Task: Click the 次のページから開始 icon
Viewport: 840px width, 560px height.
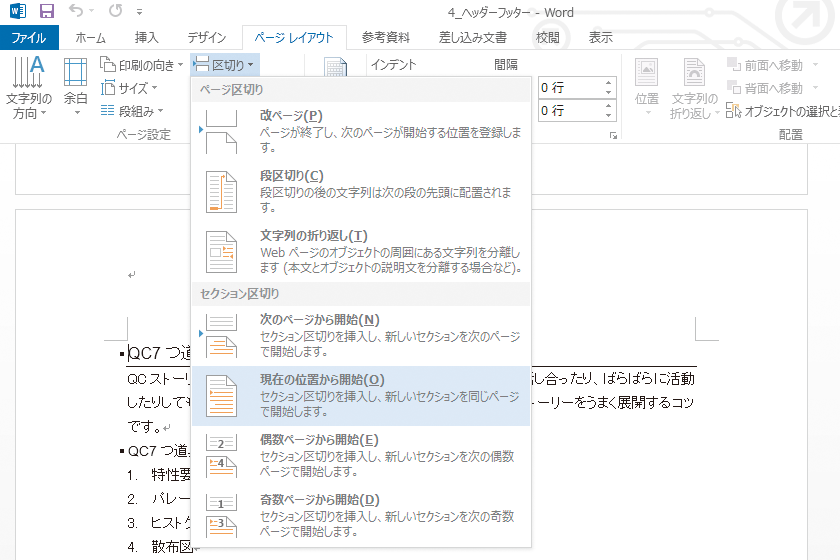Action: click(x=221, y=336)
